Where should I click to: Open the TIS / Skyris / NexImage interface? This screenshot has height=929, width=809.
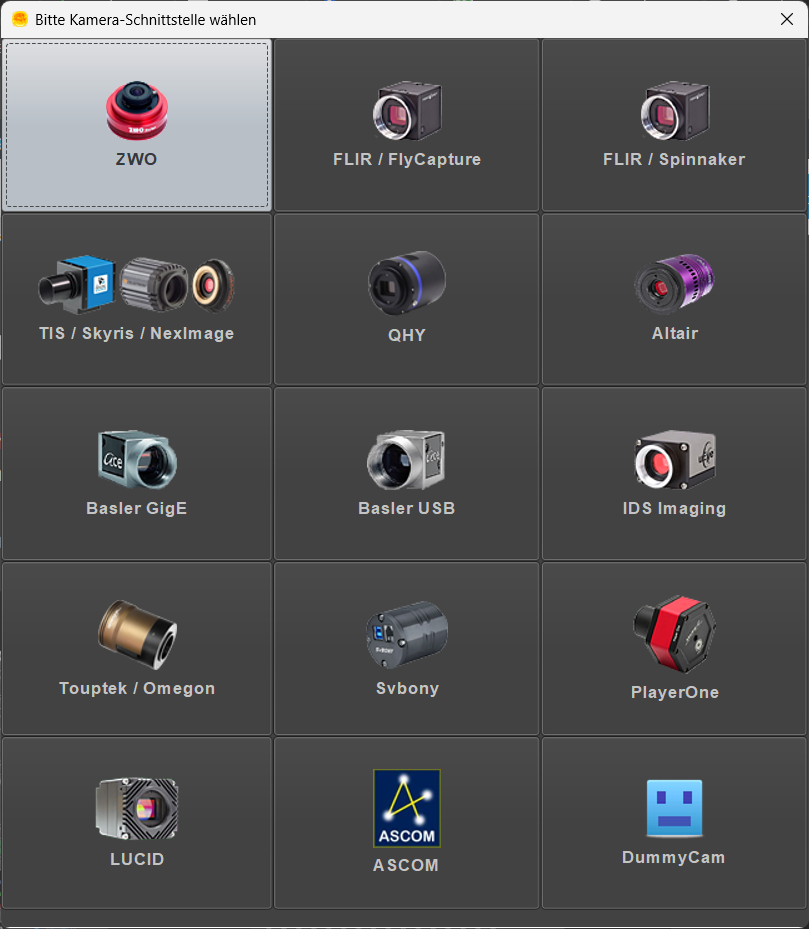click(137, 299)
